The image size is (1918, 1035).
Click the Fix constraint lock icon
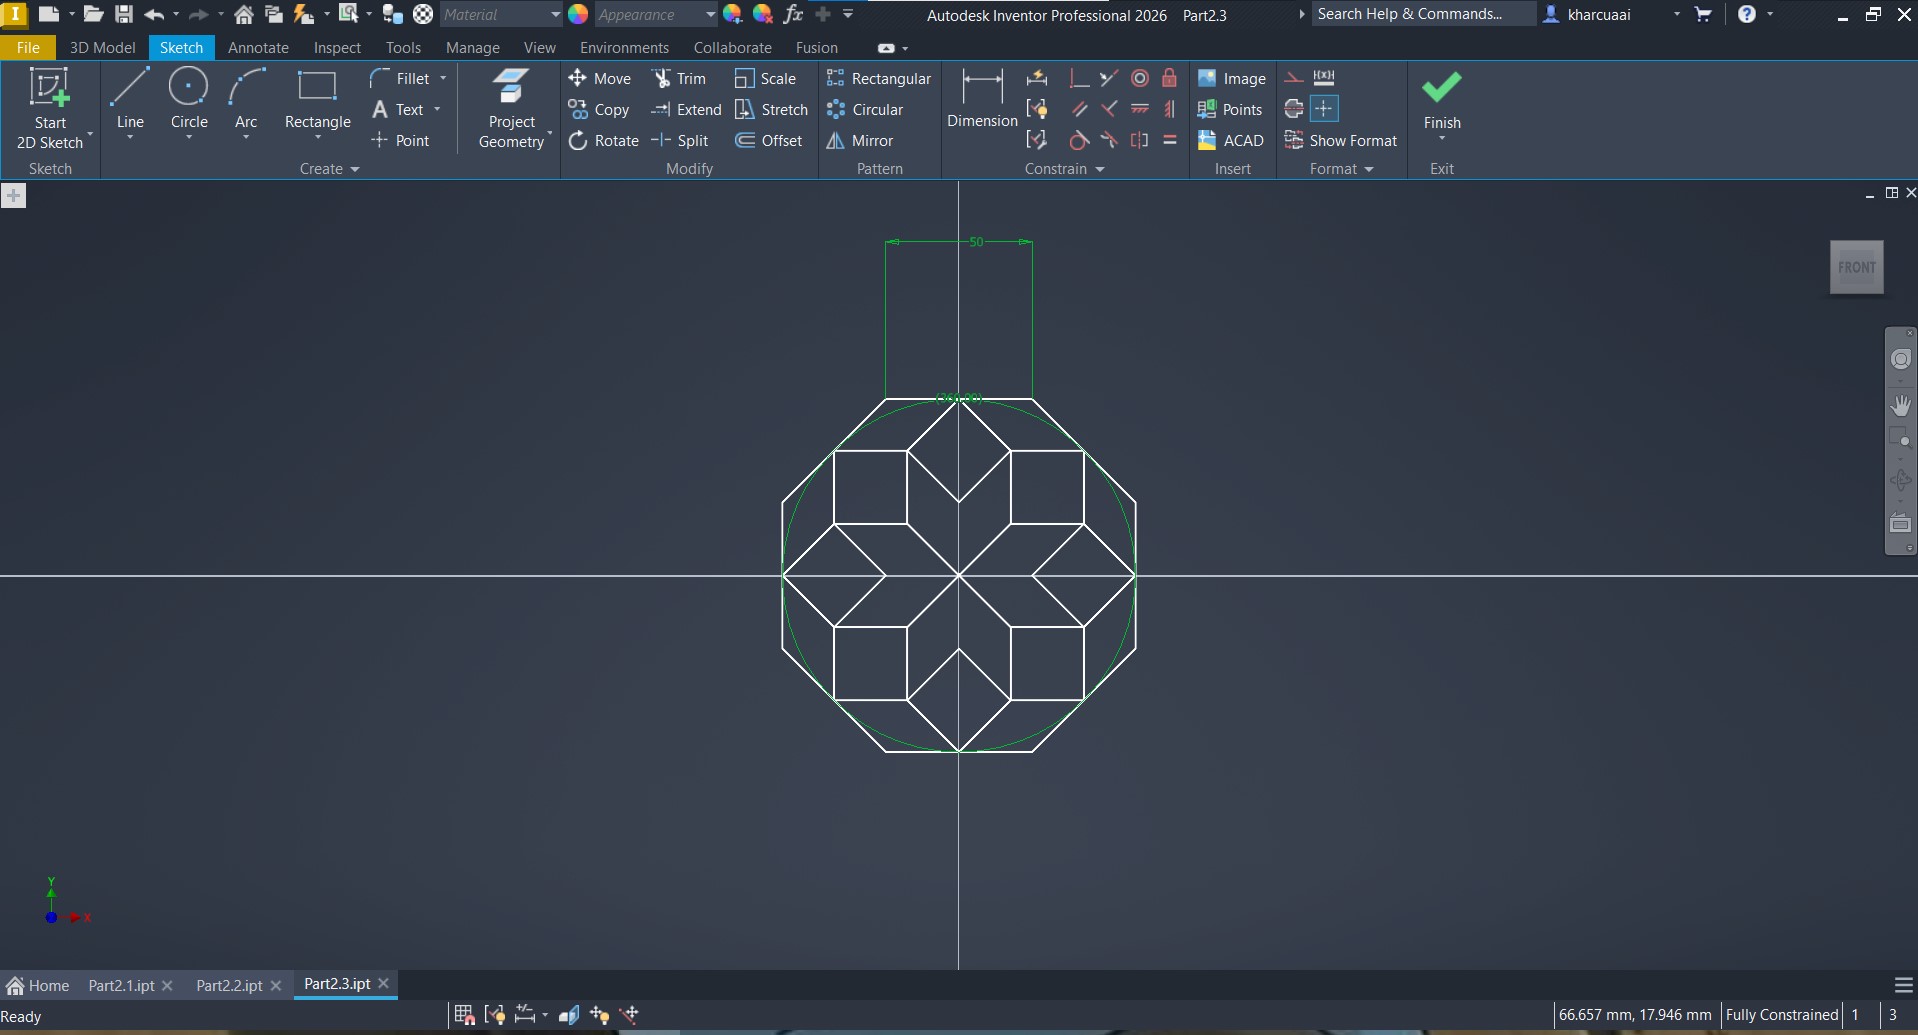(1169, 79)
